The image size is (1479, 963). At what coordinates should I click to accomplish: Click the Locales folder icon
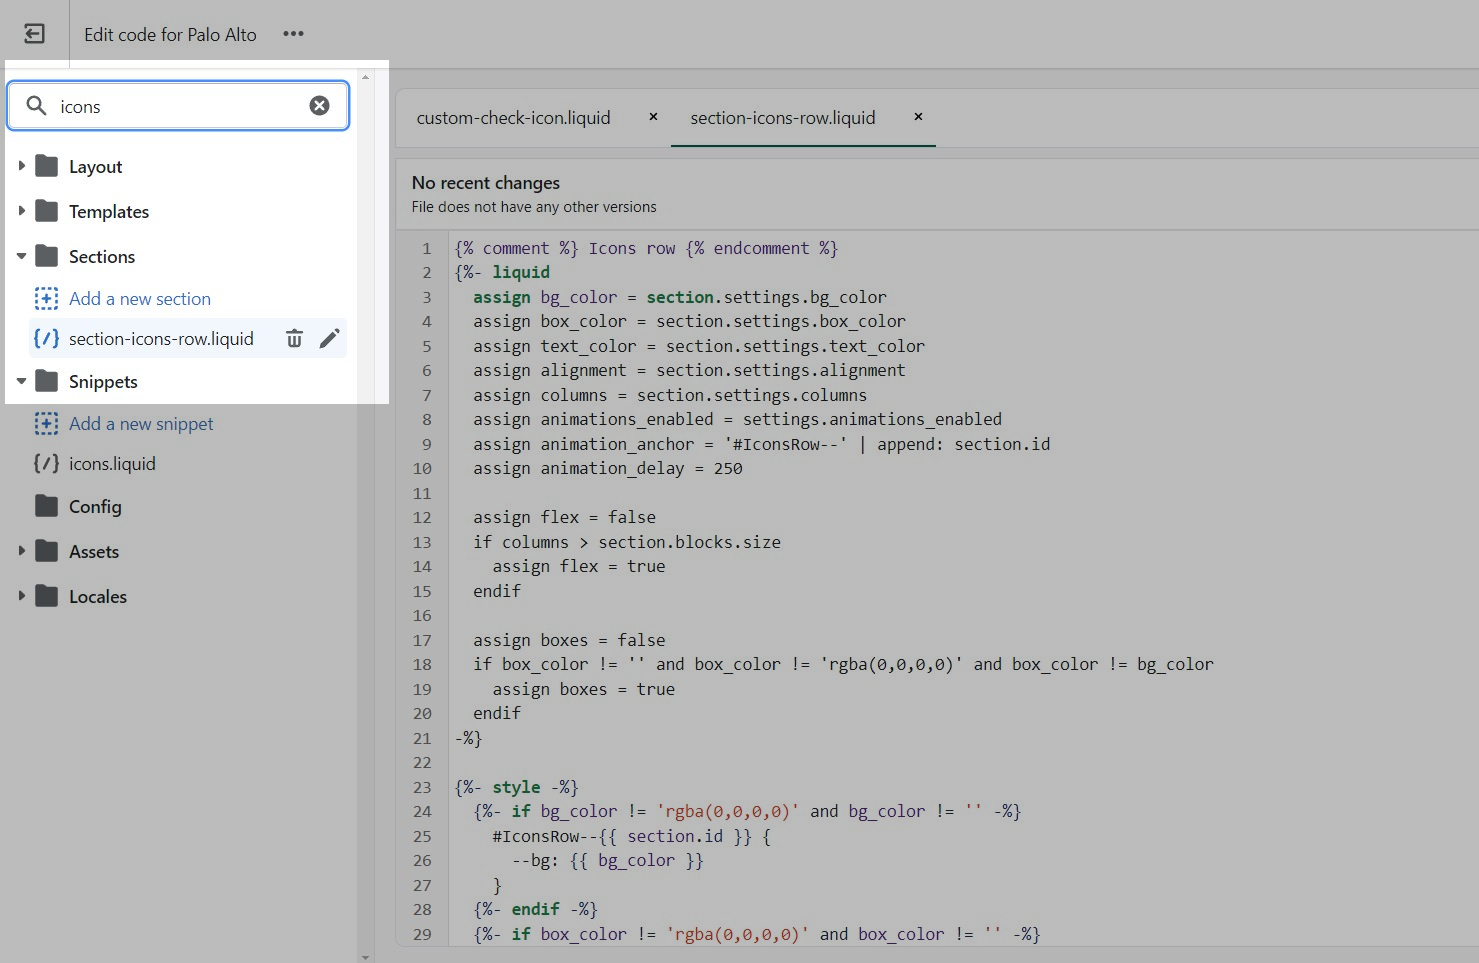pos(46,596)
